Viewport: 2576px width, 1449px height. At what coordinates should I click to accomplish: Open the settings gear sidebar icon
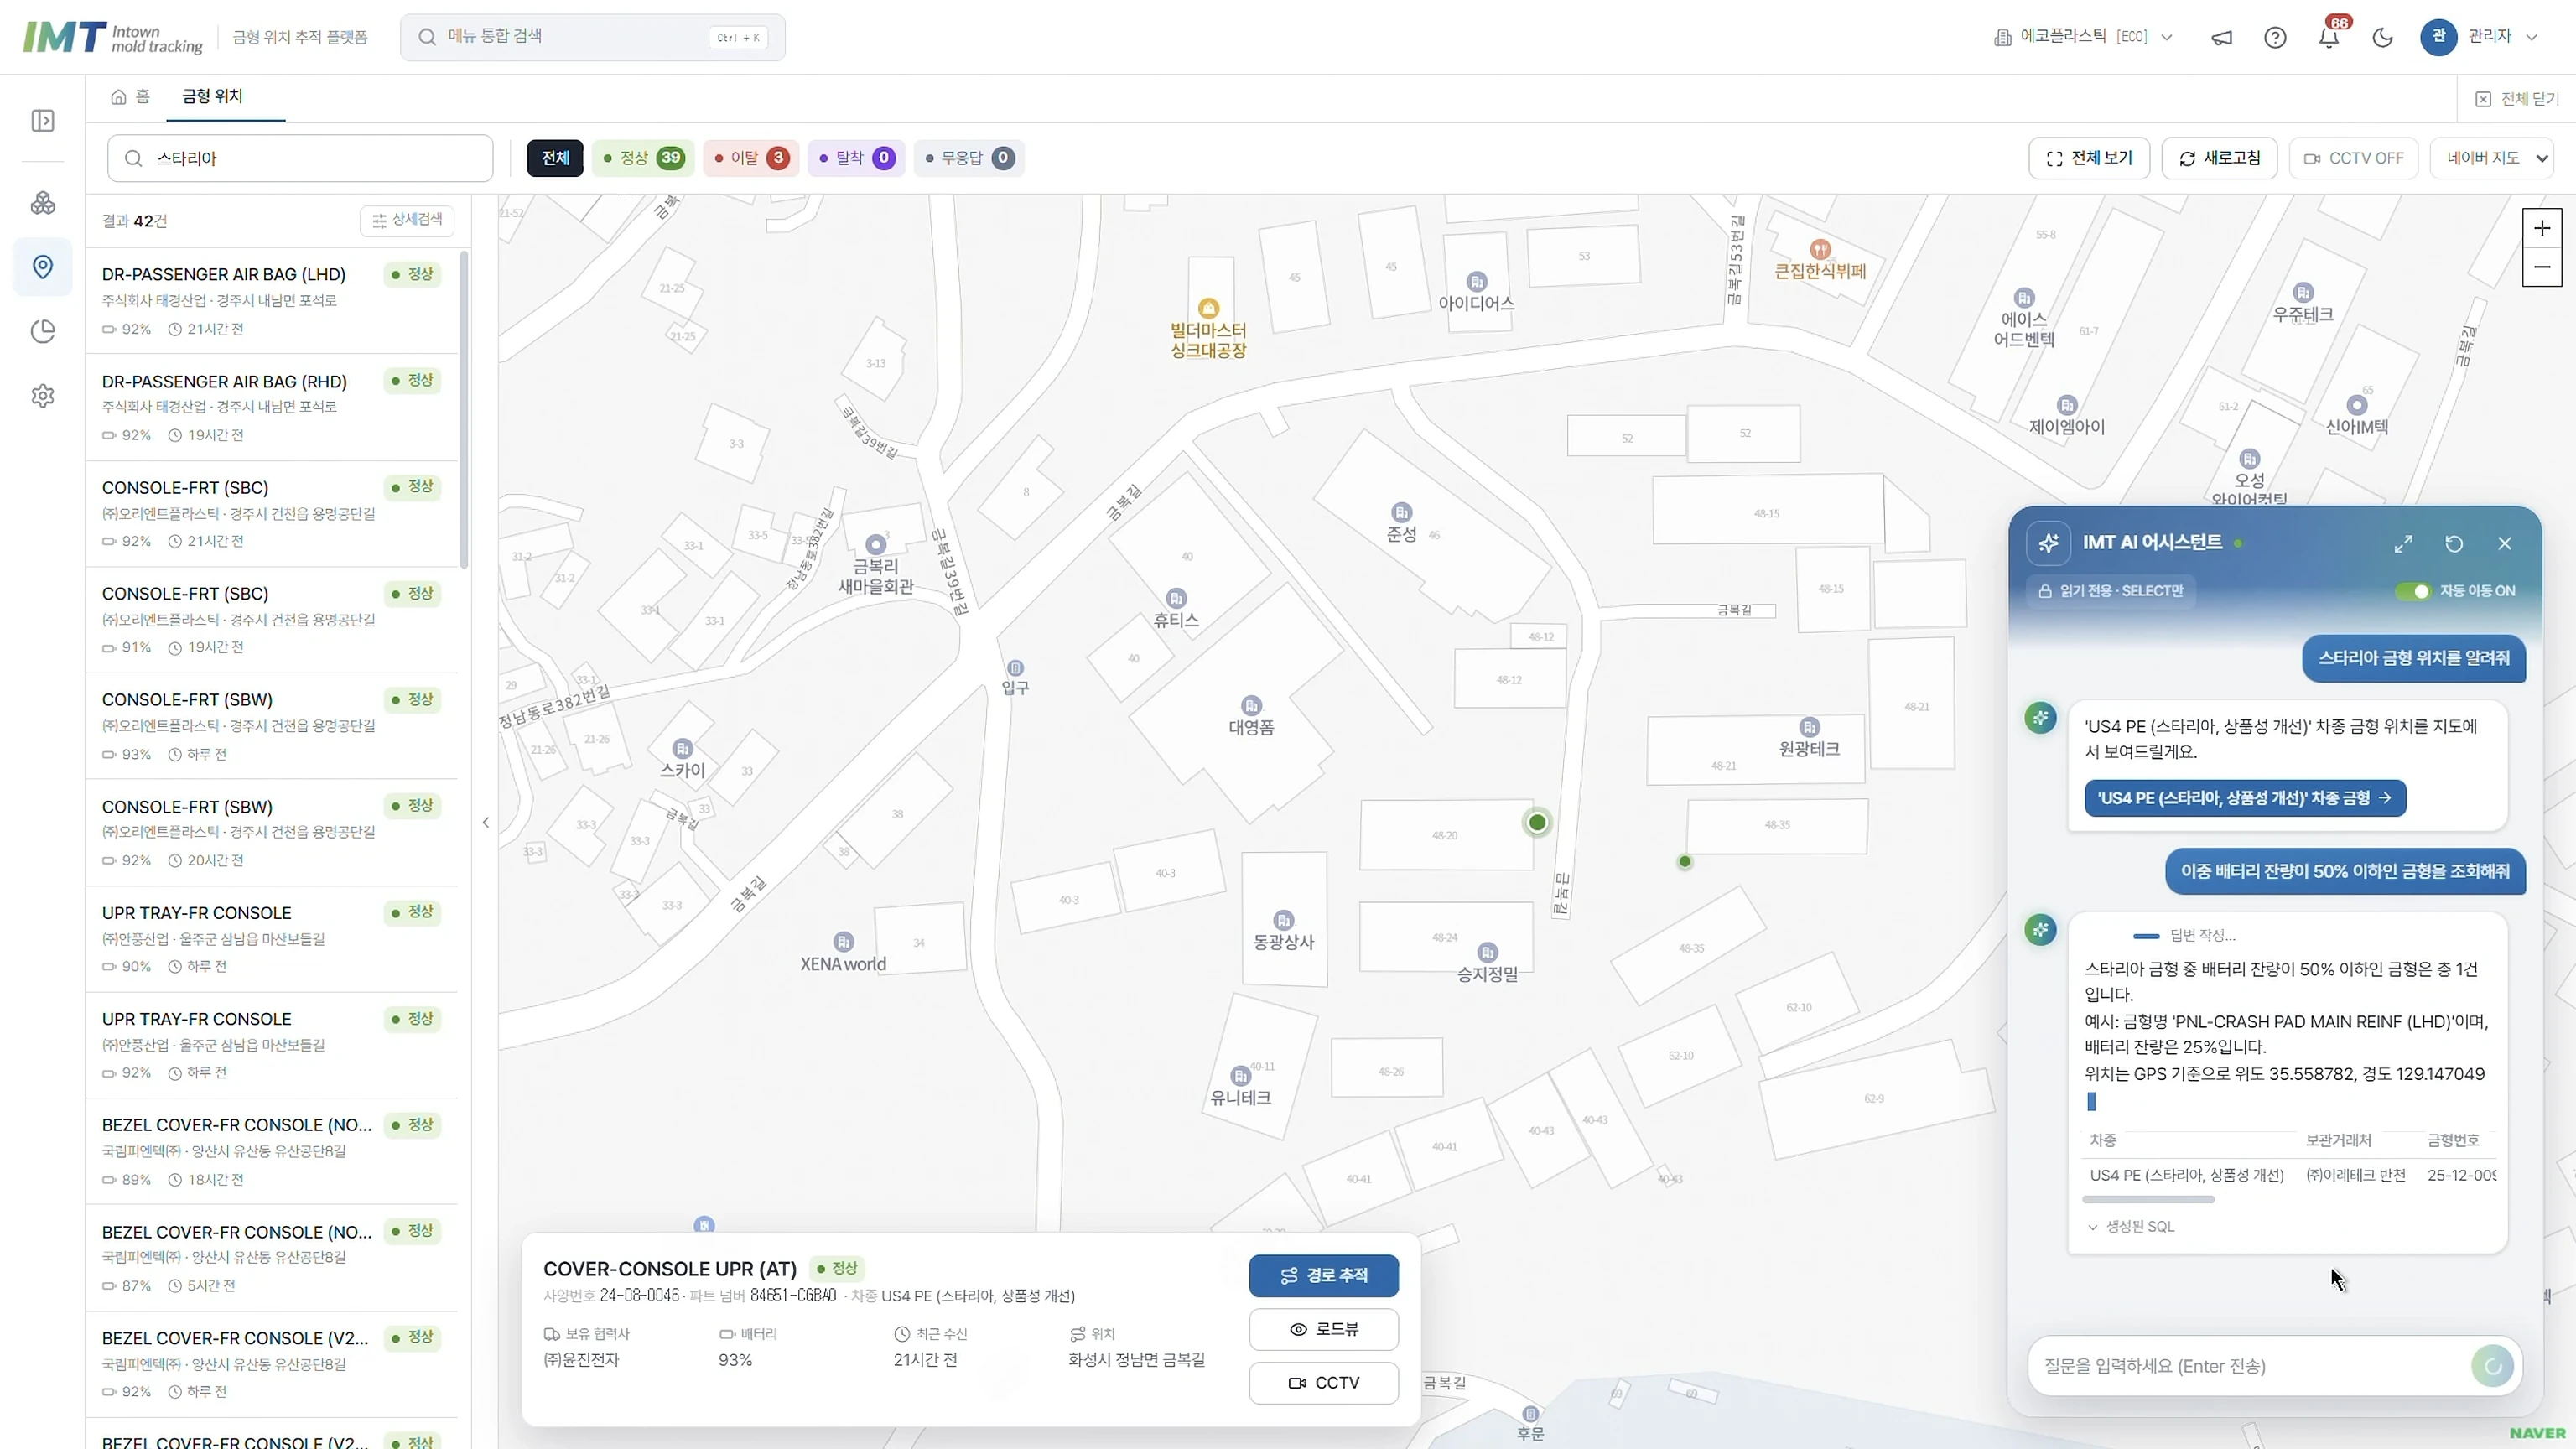pyautogui.click(x=43, y=396)
